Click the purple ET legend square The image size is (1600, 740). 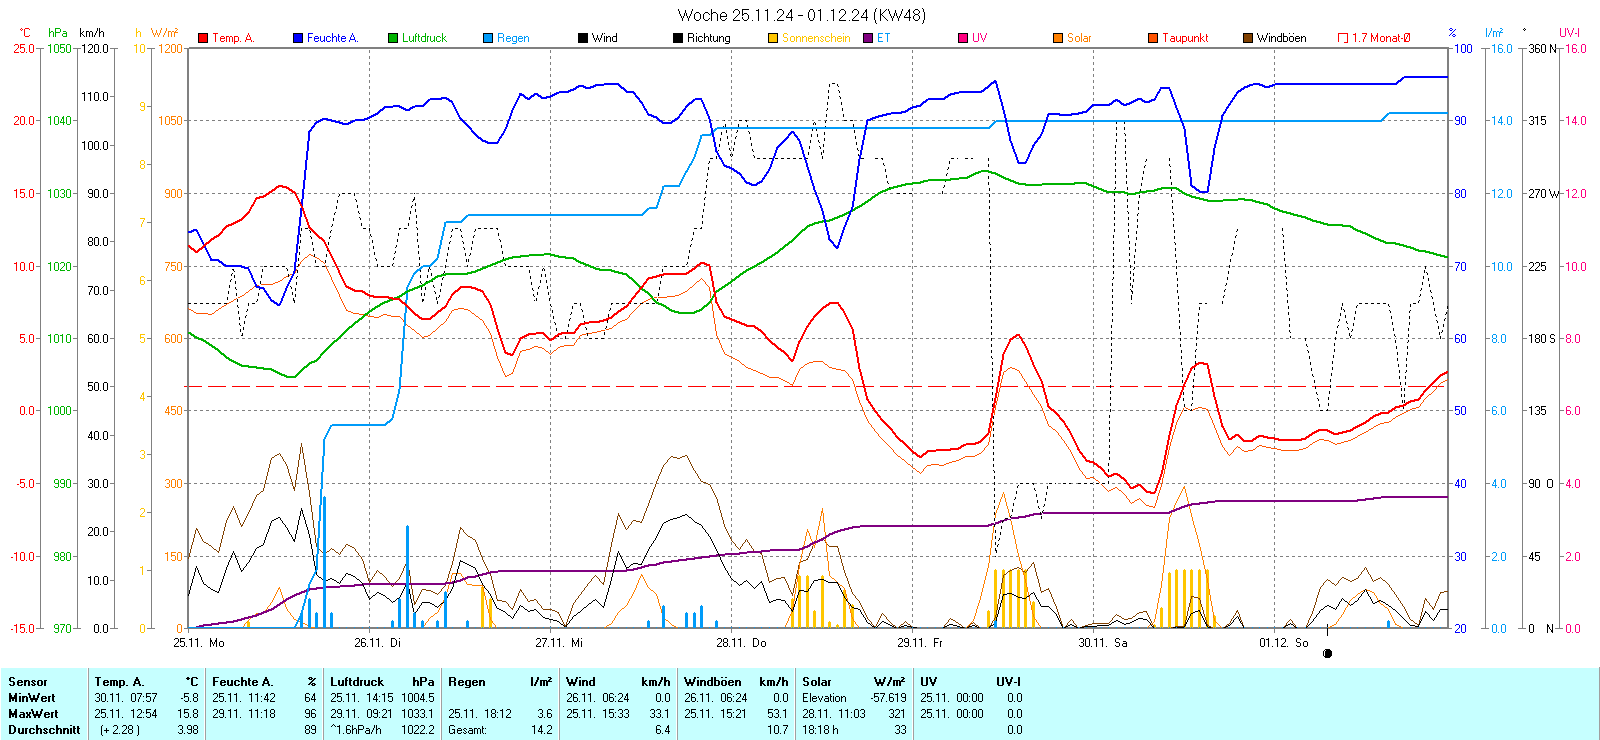[x=868, y=38]
